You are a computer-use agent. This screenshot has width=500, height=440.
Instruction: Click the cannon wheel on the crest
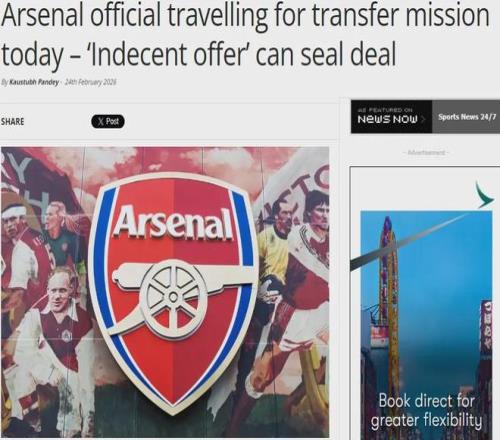point(173,298)
